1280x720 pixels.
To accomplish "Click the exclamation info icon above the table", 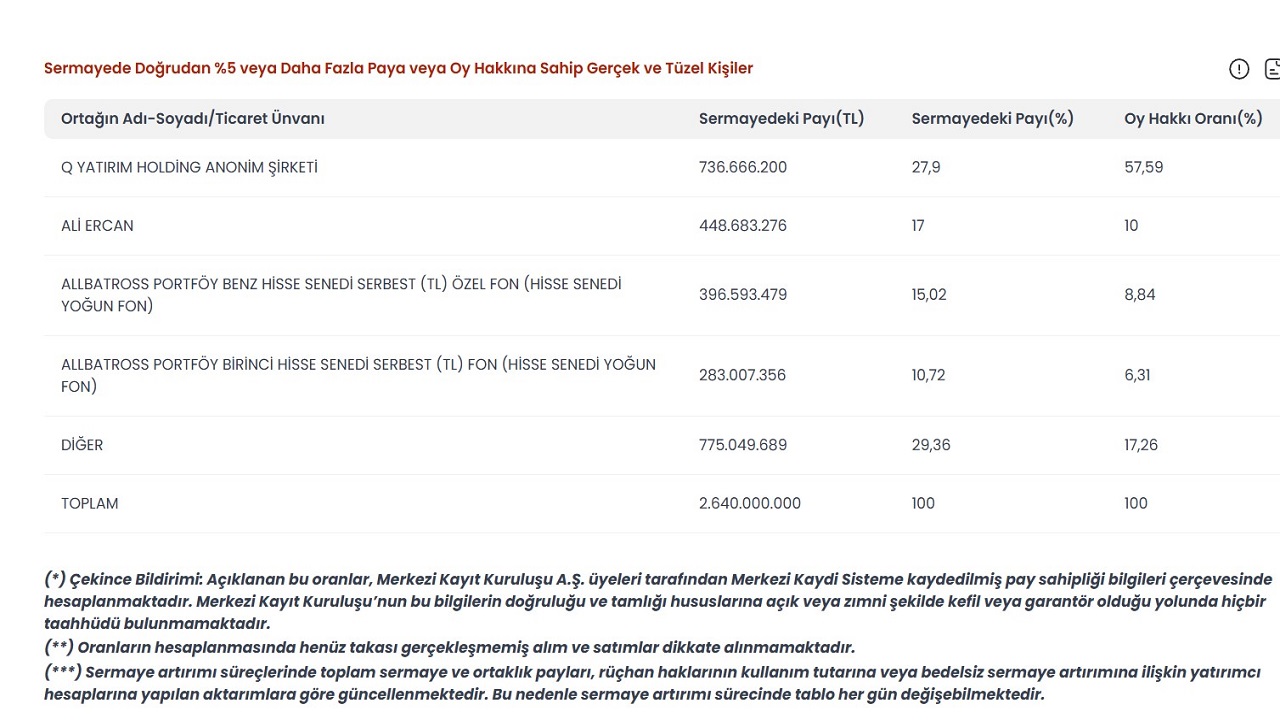I will (x=1239, y=69).
